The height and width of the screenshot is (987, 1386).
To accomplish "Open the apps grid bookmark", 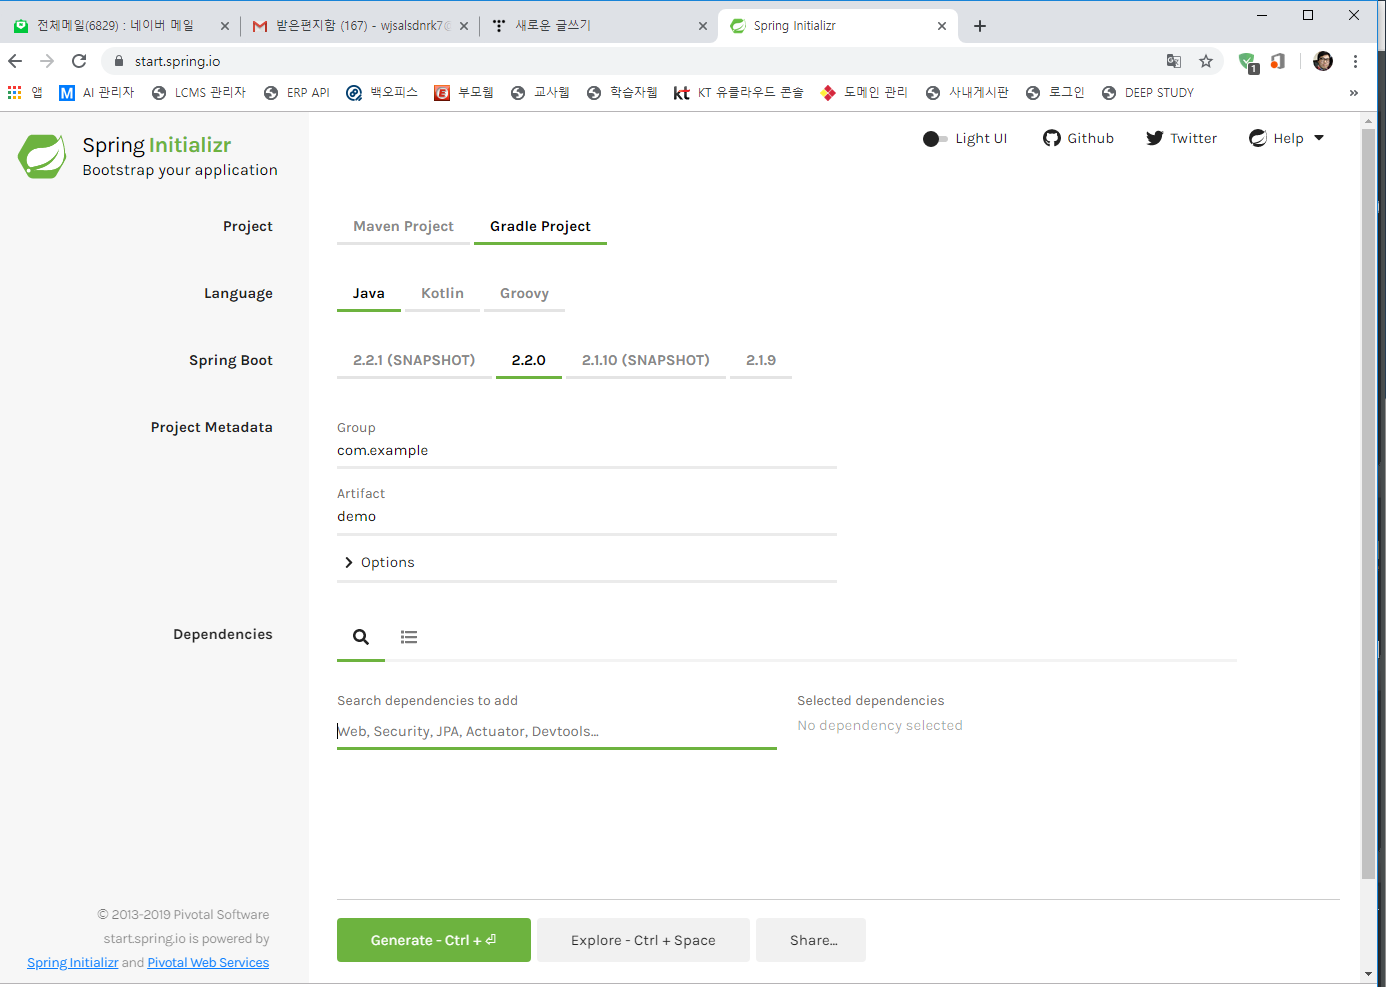I will 25,93.
